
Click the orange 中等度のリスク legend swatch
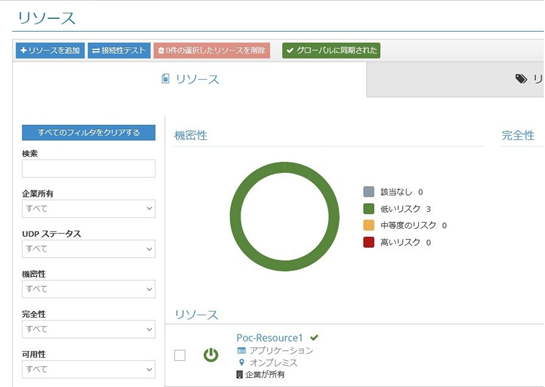(x=369, y=225)
